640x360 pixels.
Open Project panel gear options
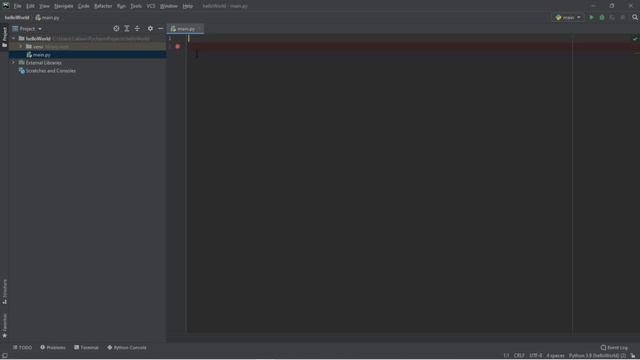click(x=150, y=29)
